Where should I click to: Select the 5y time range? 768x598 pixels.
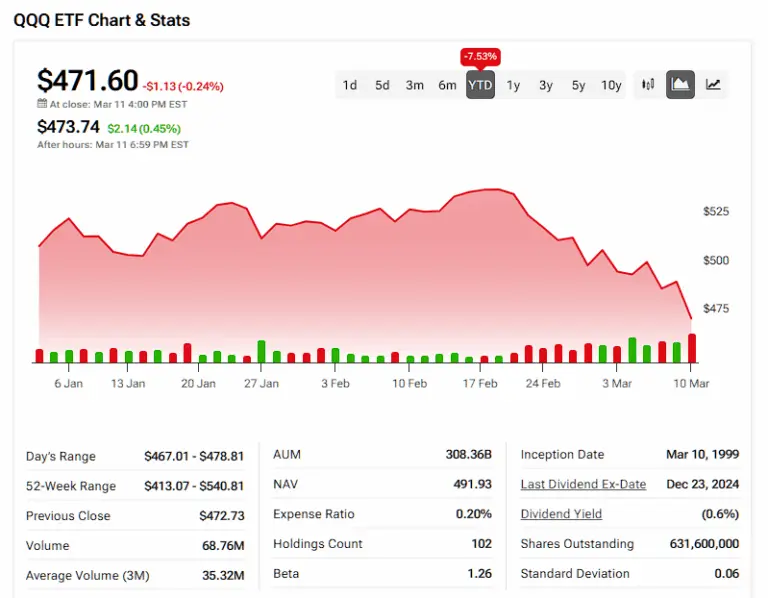coord(578,85)
